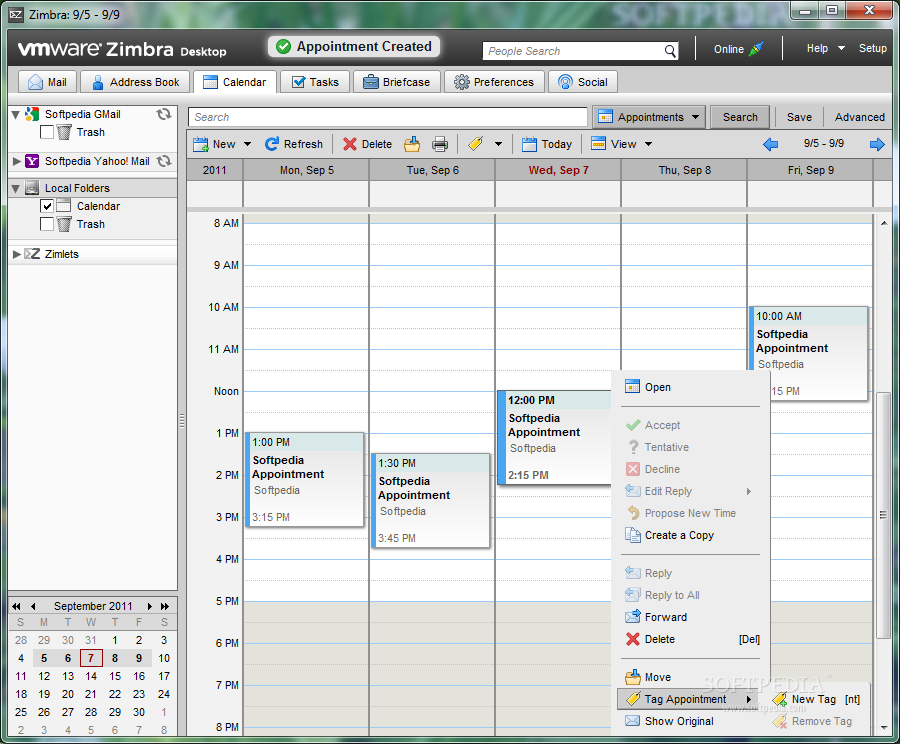The image size is (900, 744).
Task: Open the Preferences tab
Action: 494,82
